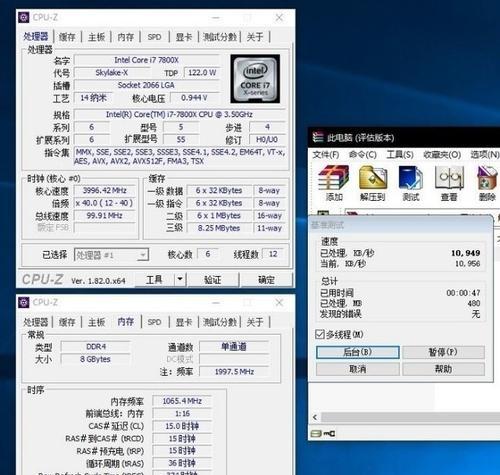The image size is (500, 475).
Task: Open Bench (测试分数) tab in top CPU-Z
Action: (x=220, y=37)
